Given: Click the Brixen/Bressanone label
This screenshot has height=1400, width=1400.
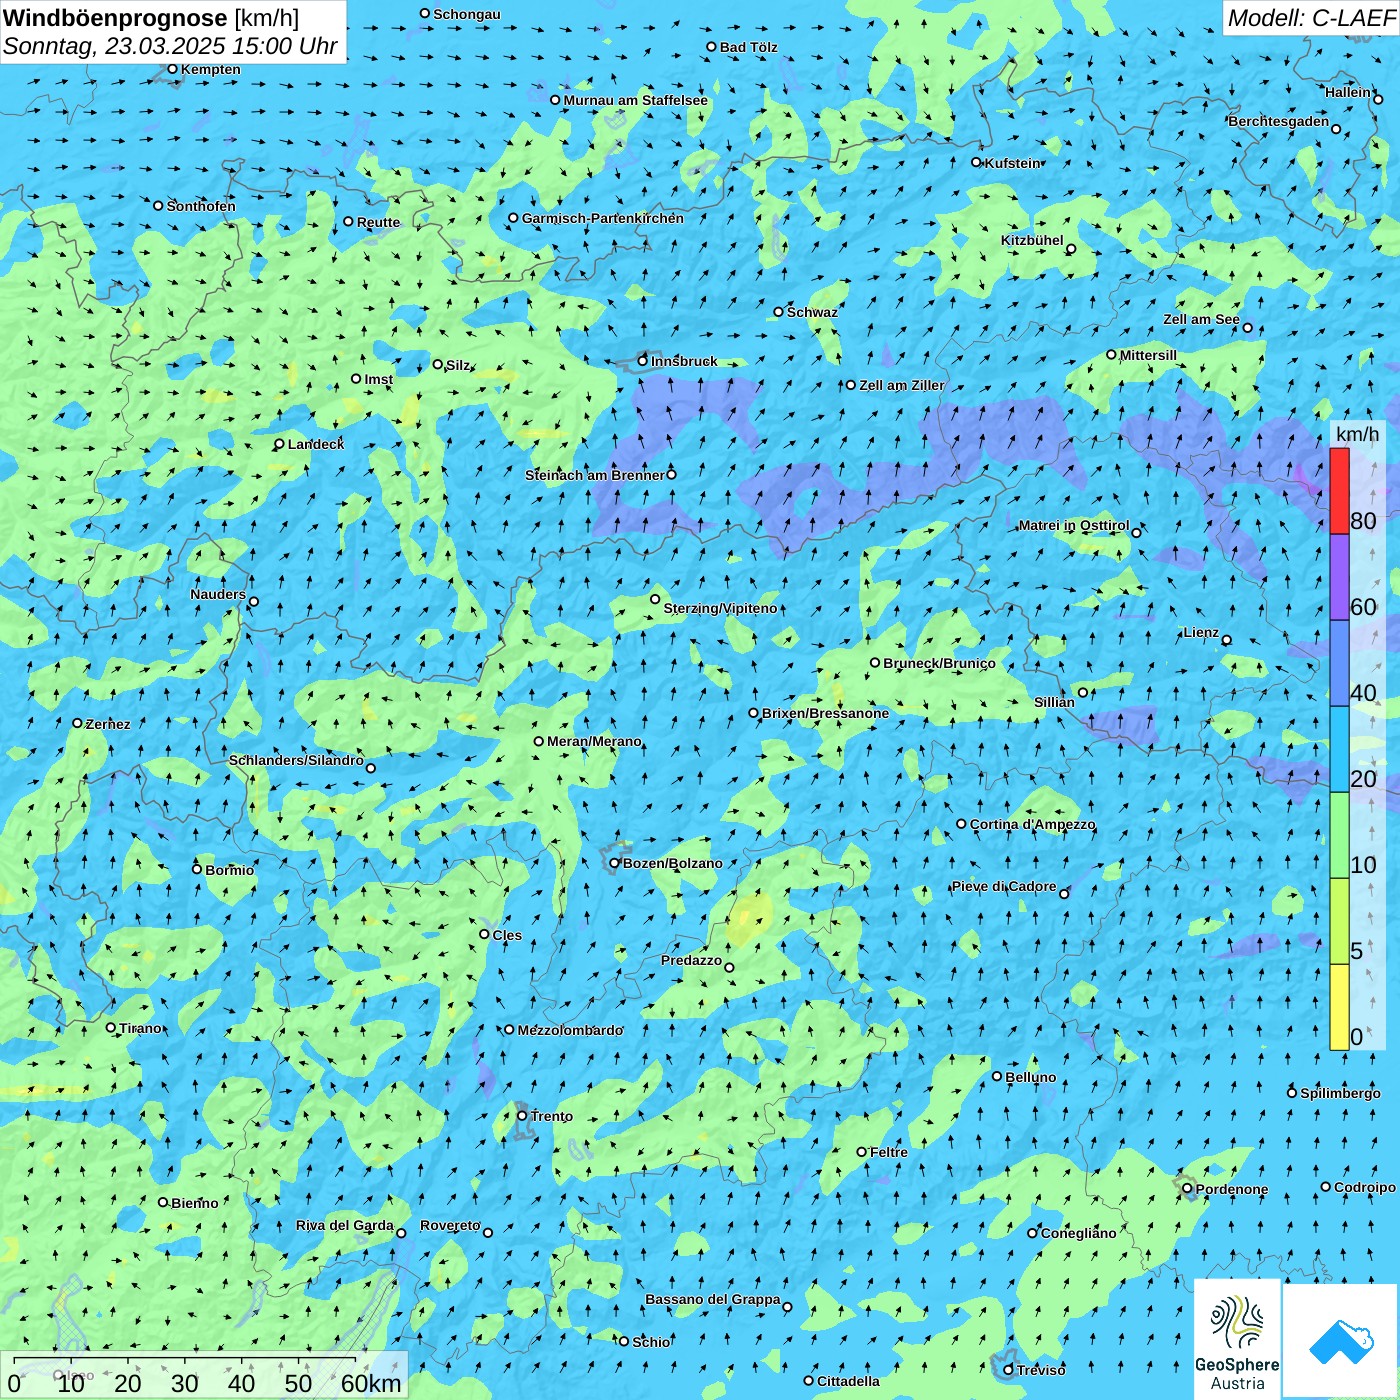Looking at the screenshot, I should pos(825,713).
